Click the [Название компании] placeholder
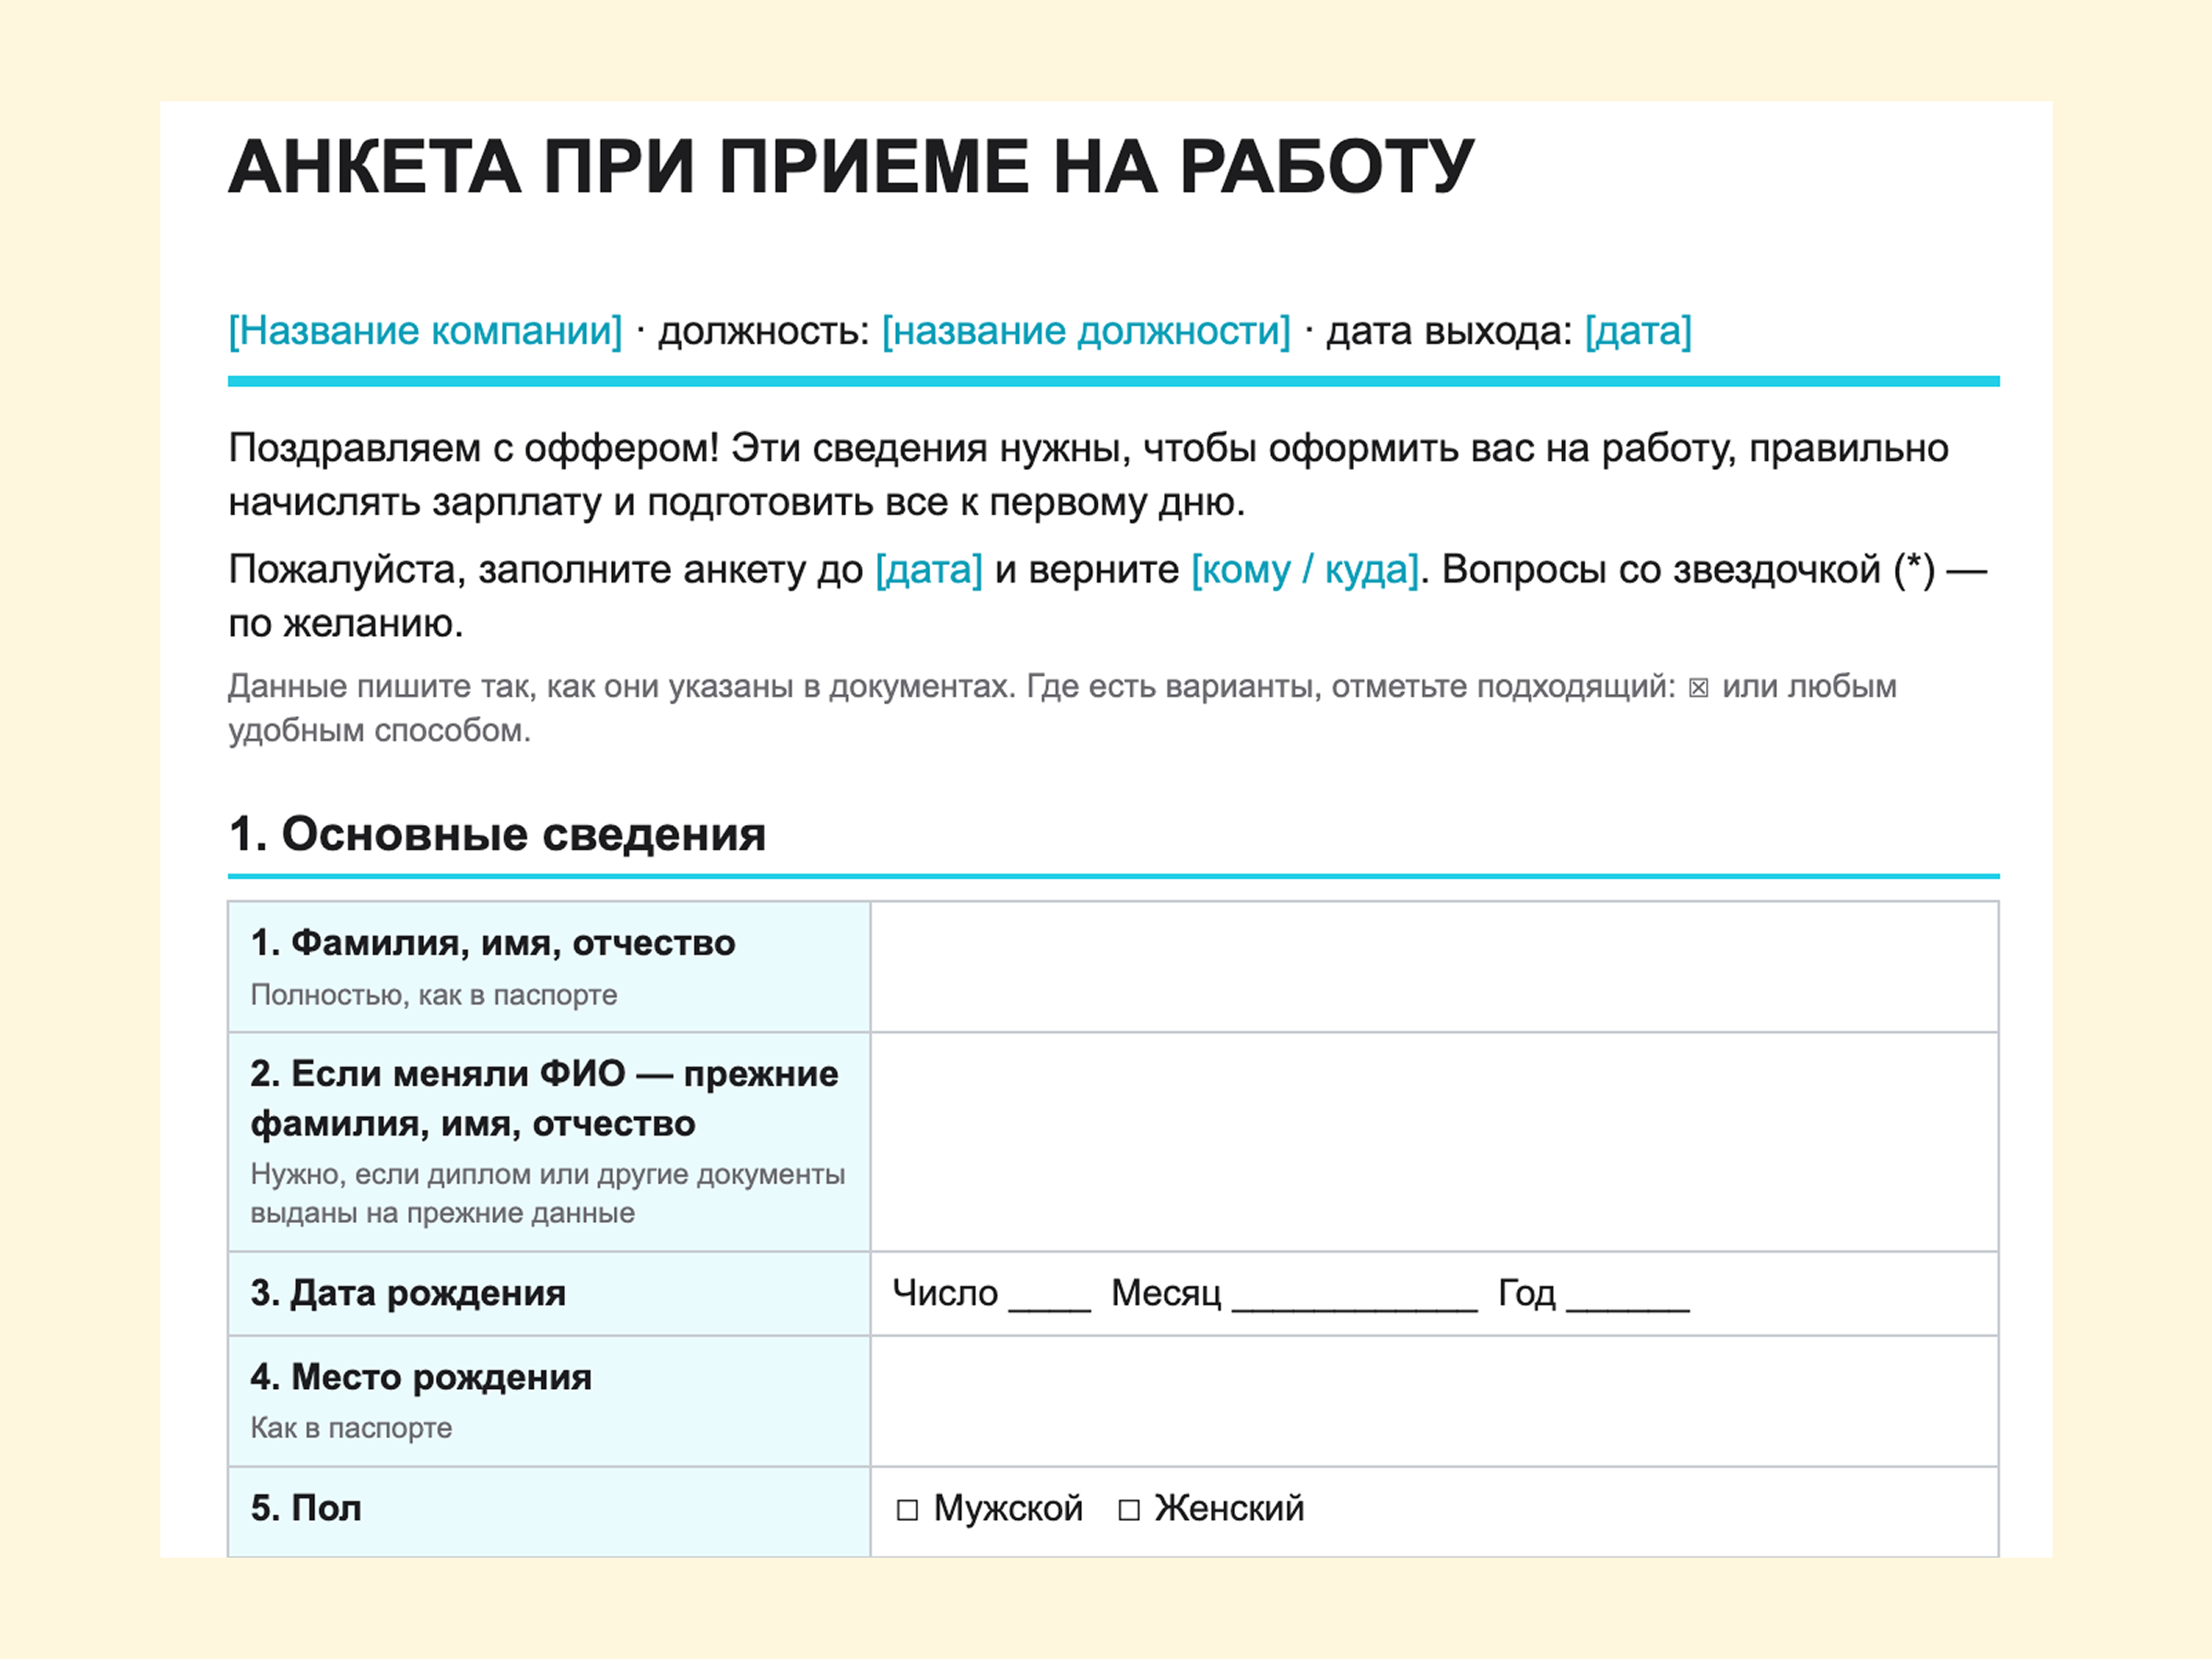Screen dimensions: 2212x1659 pyautogui.click(x=425, y=331)
